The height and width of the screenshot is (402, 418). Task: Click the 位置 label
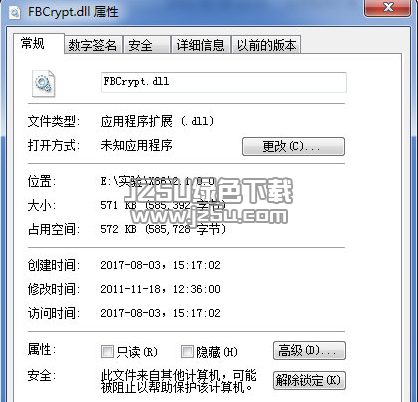pyautogui.click(x=42, y=182)
